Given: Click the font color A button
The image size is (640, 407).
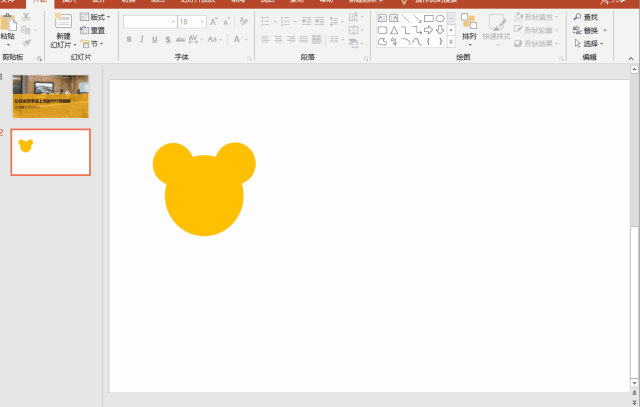Looking at the screenshot, I should (x=237, y=39).
